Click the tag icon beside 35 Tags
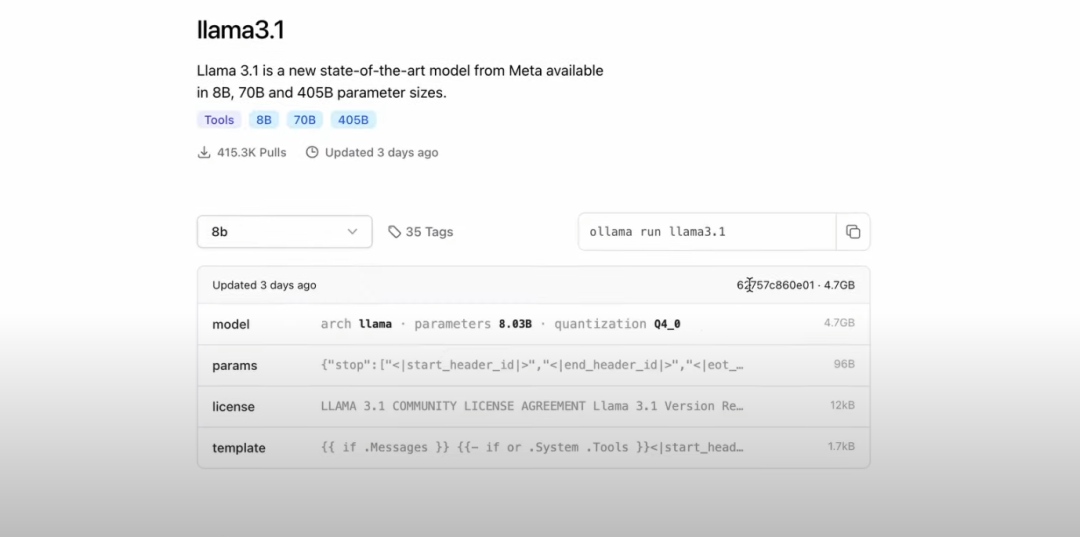The image size is (1080, 537). [395, 232]
